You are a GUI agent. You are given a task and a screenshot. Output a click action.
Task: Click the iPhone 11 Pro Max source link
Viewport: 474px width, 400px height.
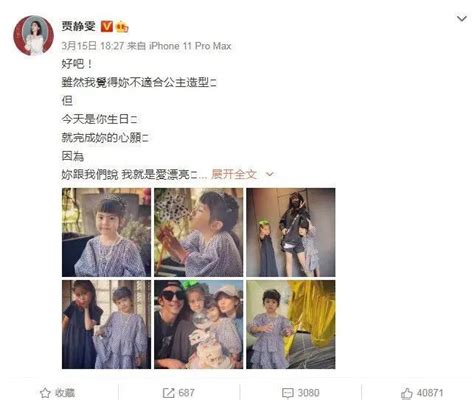[x=190, y=46]
